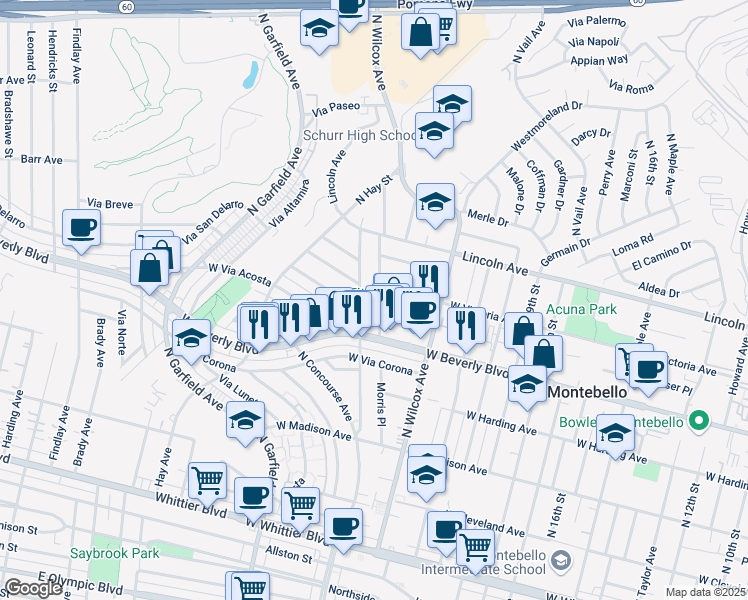
Task: Click the Bowlero Montebello label text
Action: click(621, 422)
